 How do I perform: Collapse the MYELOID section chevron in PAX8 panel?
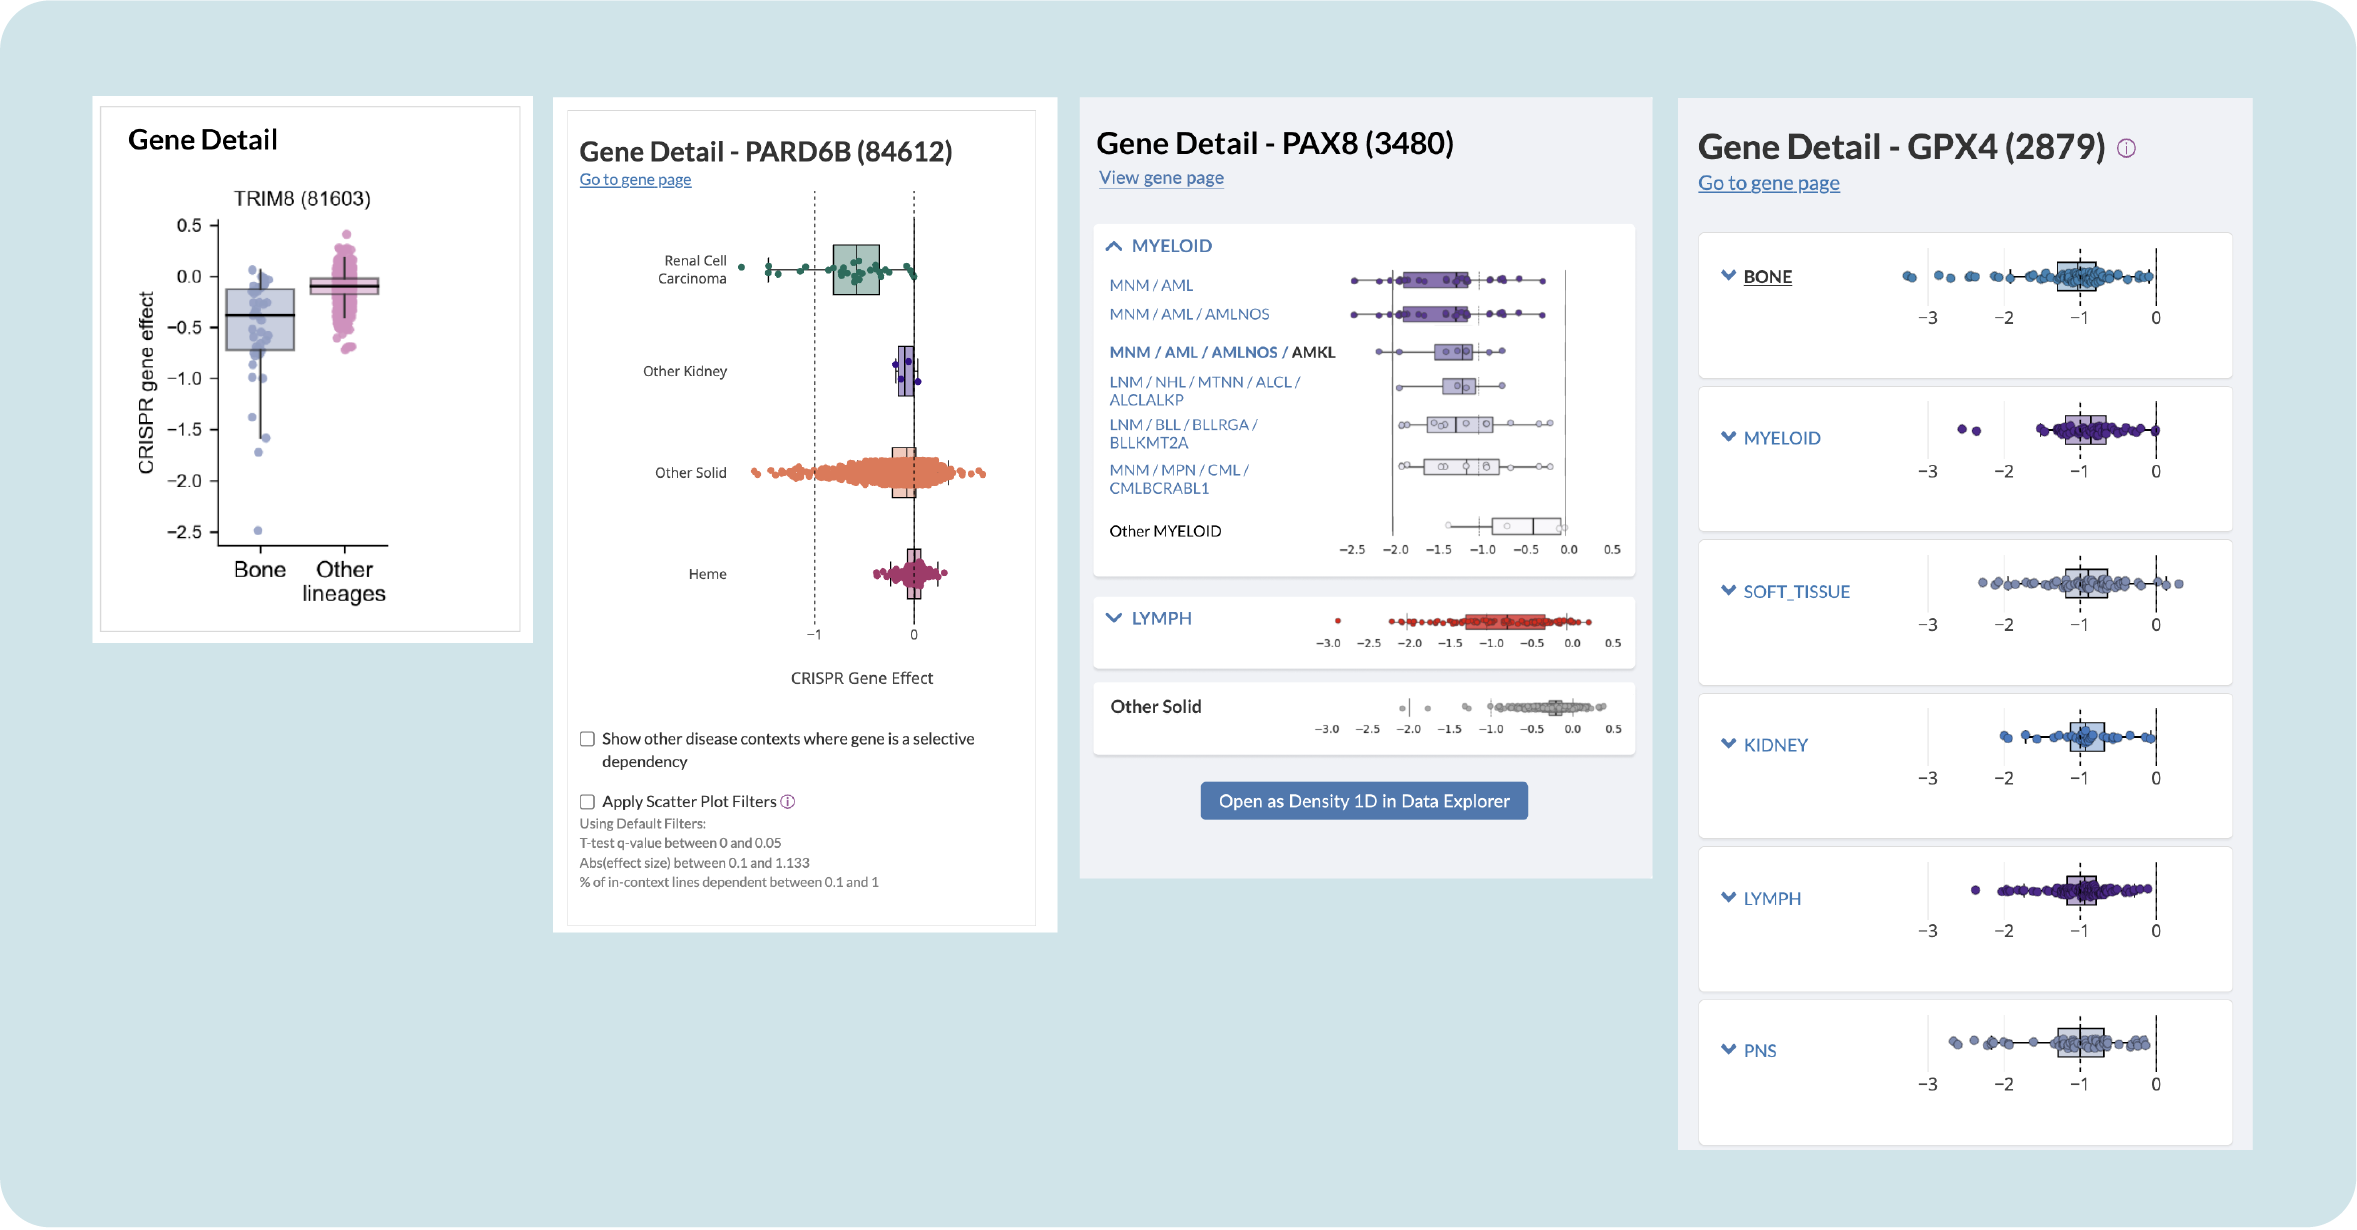coord(1113,246)
